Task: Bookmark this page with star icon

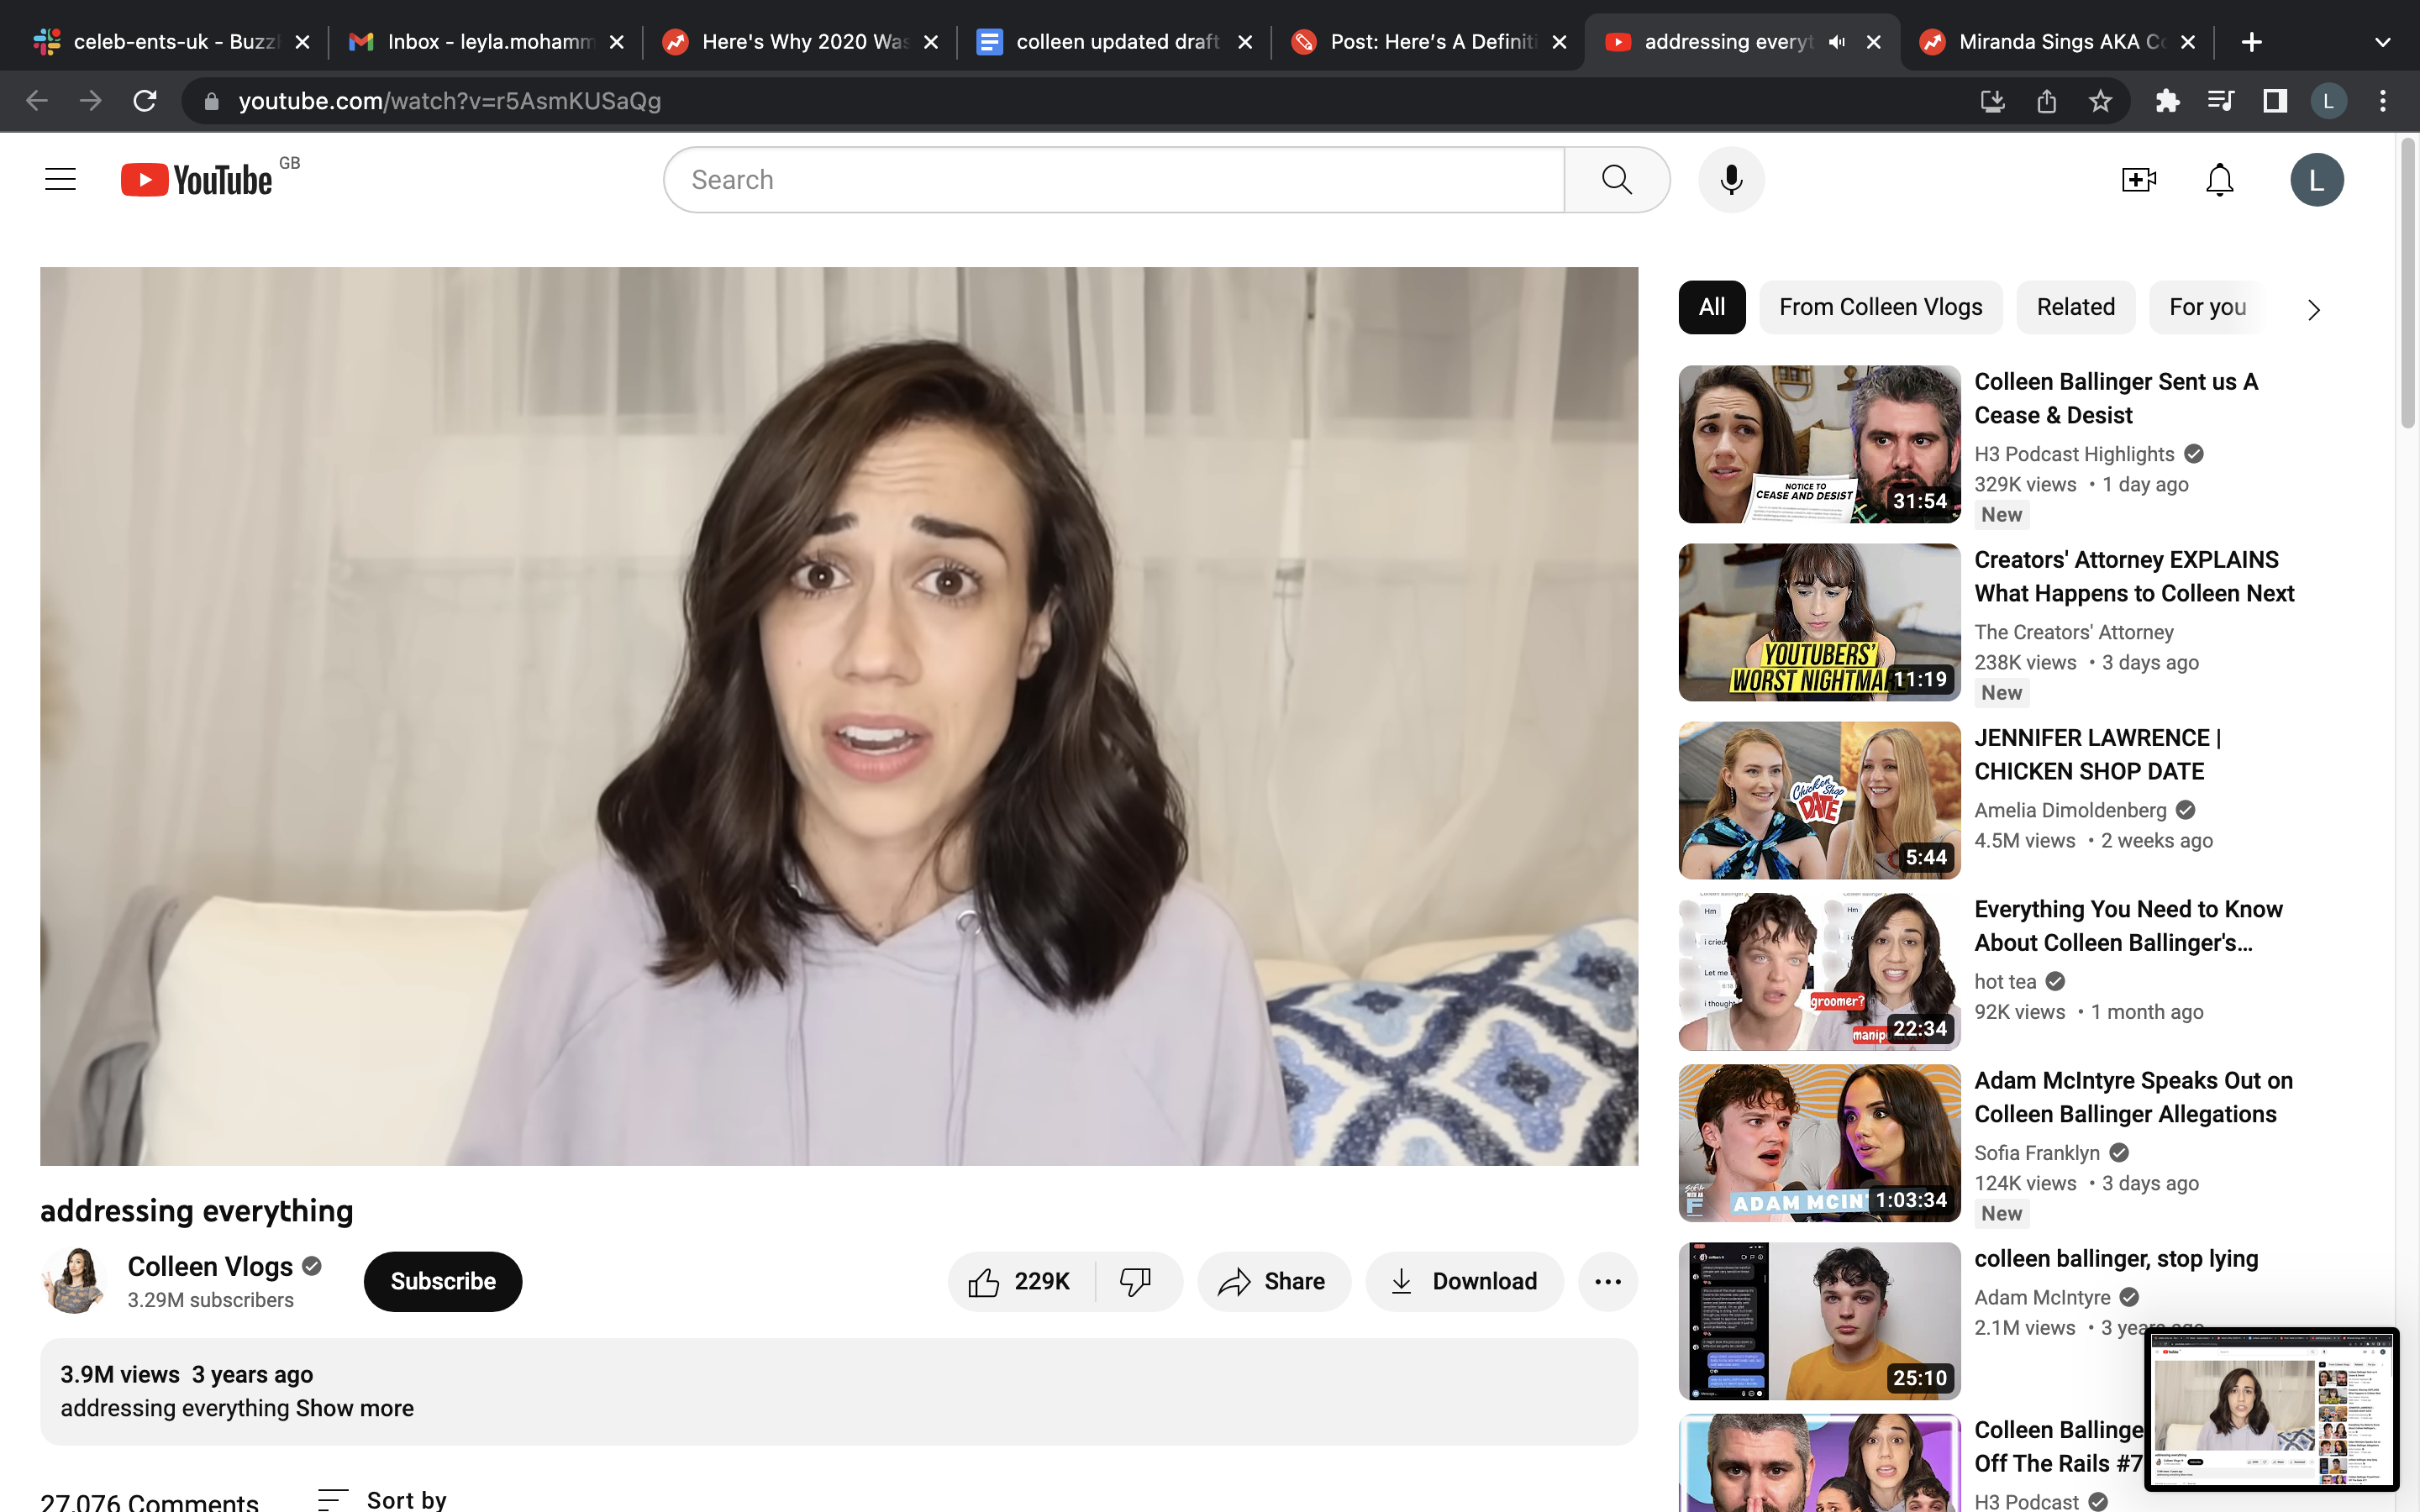Action: (2100, 101)
